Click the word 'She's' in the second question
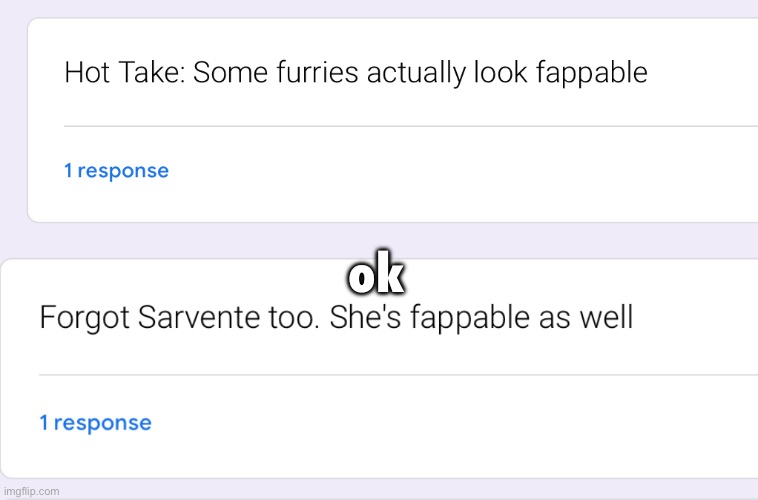Screen dimensions: 758x500 click(x=365, y=318)
